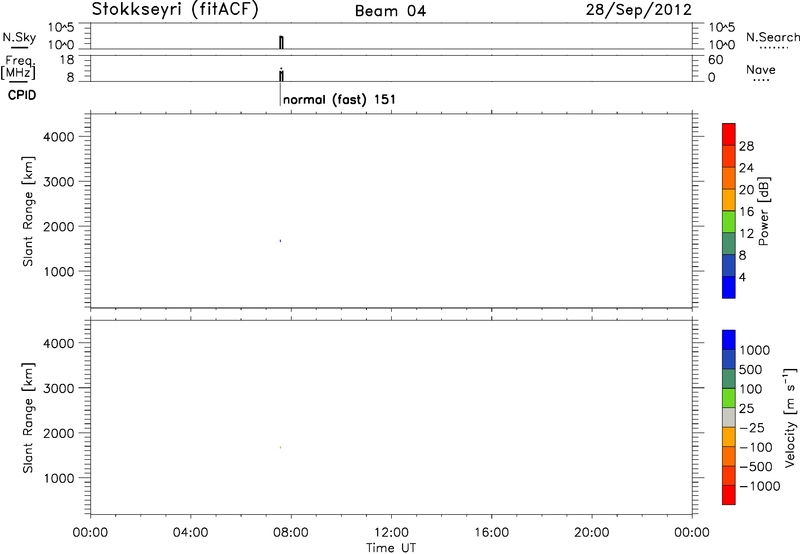Pick the 100–500 teal Velocity swatch
Viewport: 800px width, 554px height.
729,379
